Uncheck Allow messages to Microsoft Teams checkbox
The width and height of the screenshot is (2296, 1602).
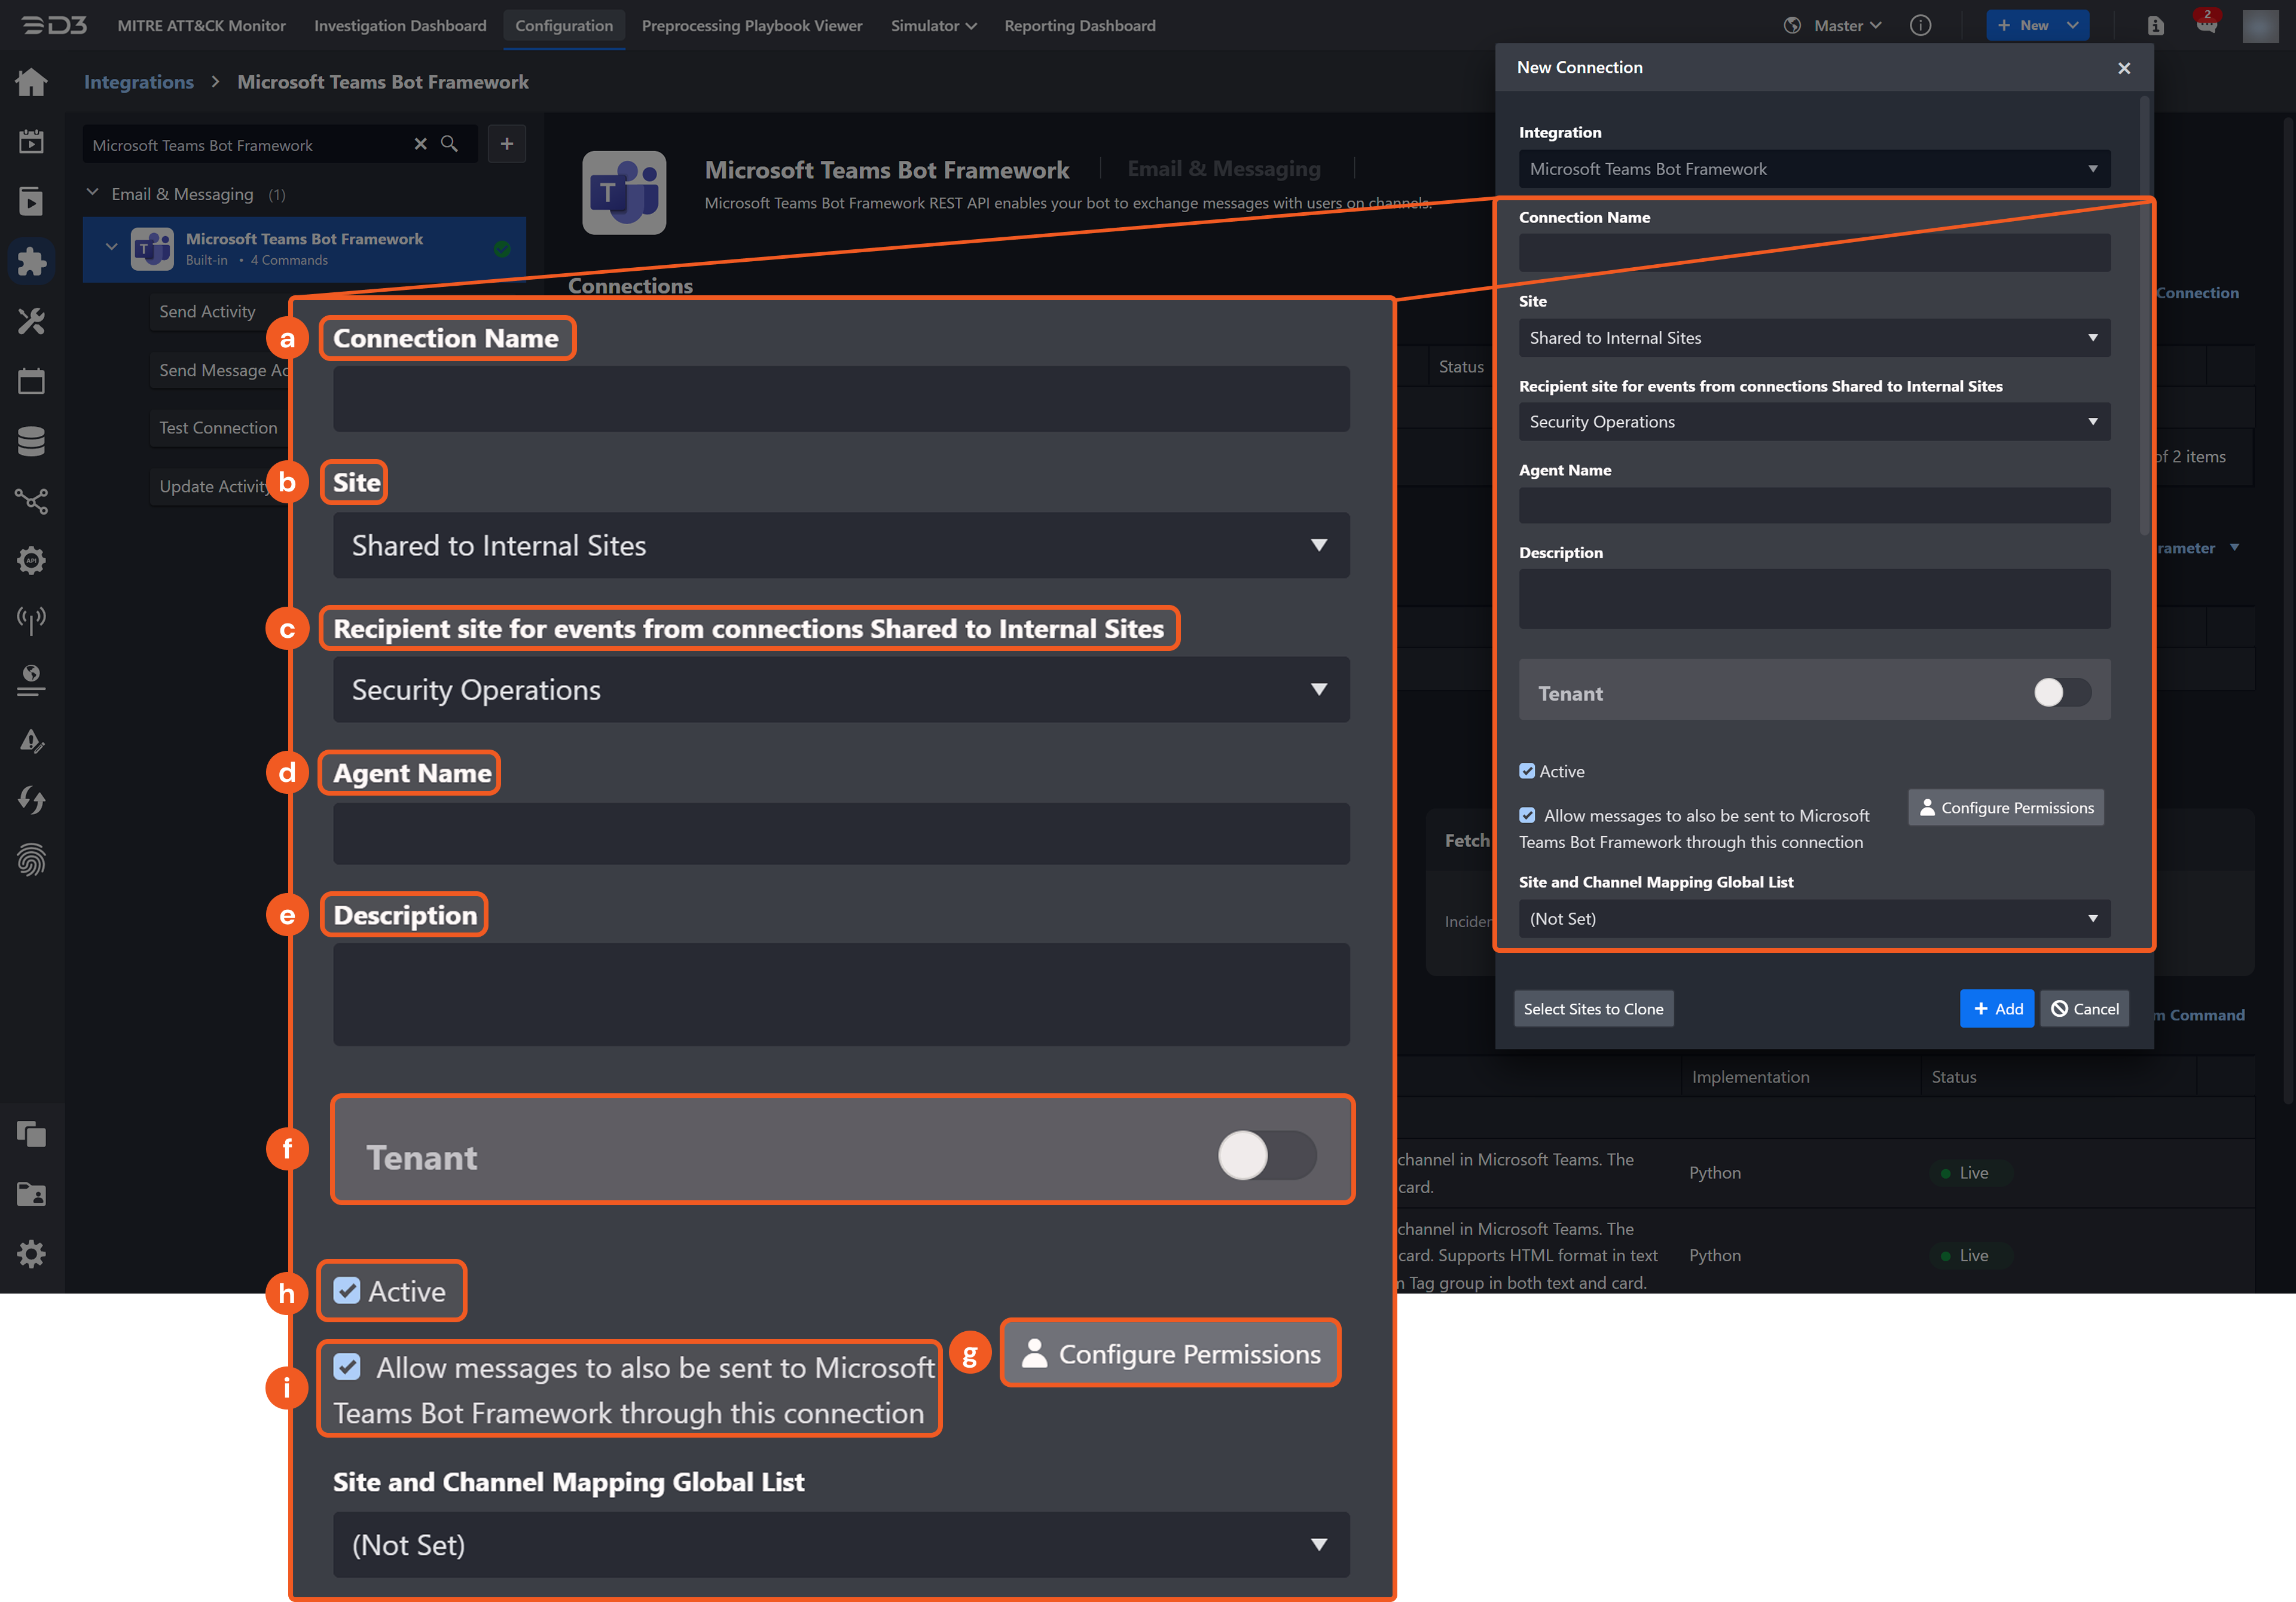click(1527, 815)
